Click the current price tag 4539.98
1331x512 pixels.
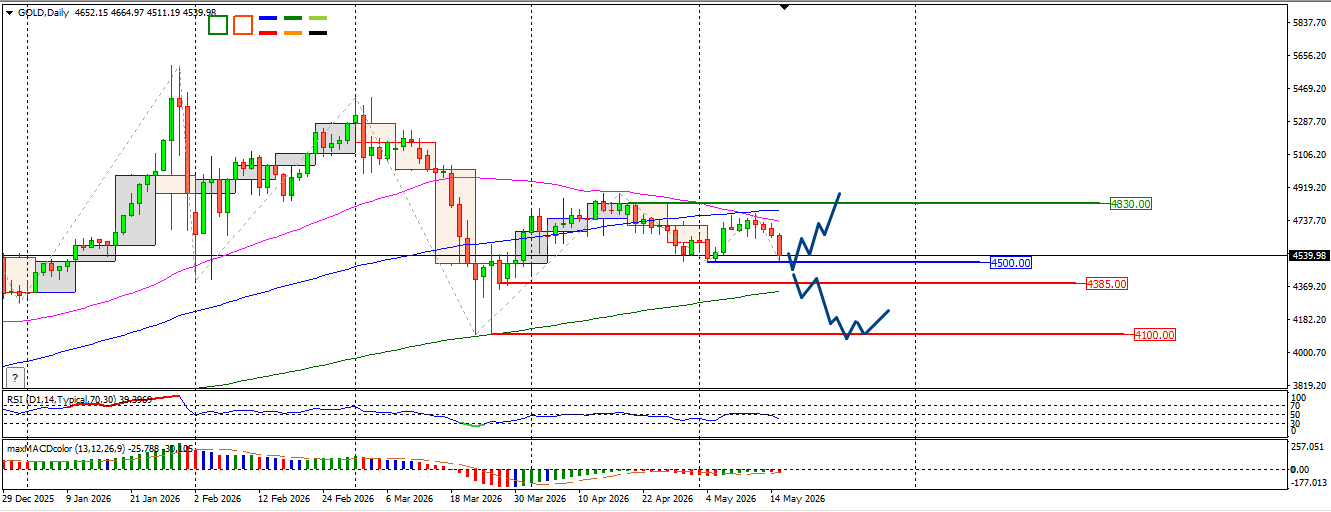click(x=1307, y=255)
